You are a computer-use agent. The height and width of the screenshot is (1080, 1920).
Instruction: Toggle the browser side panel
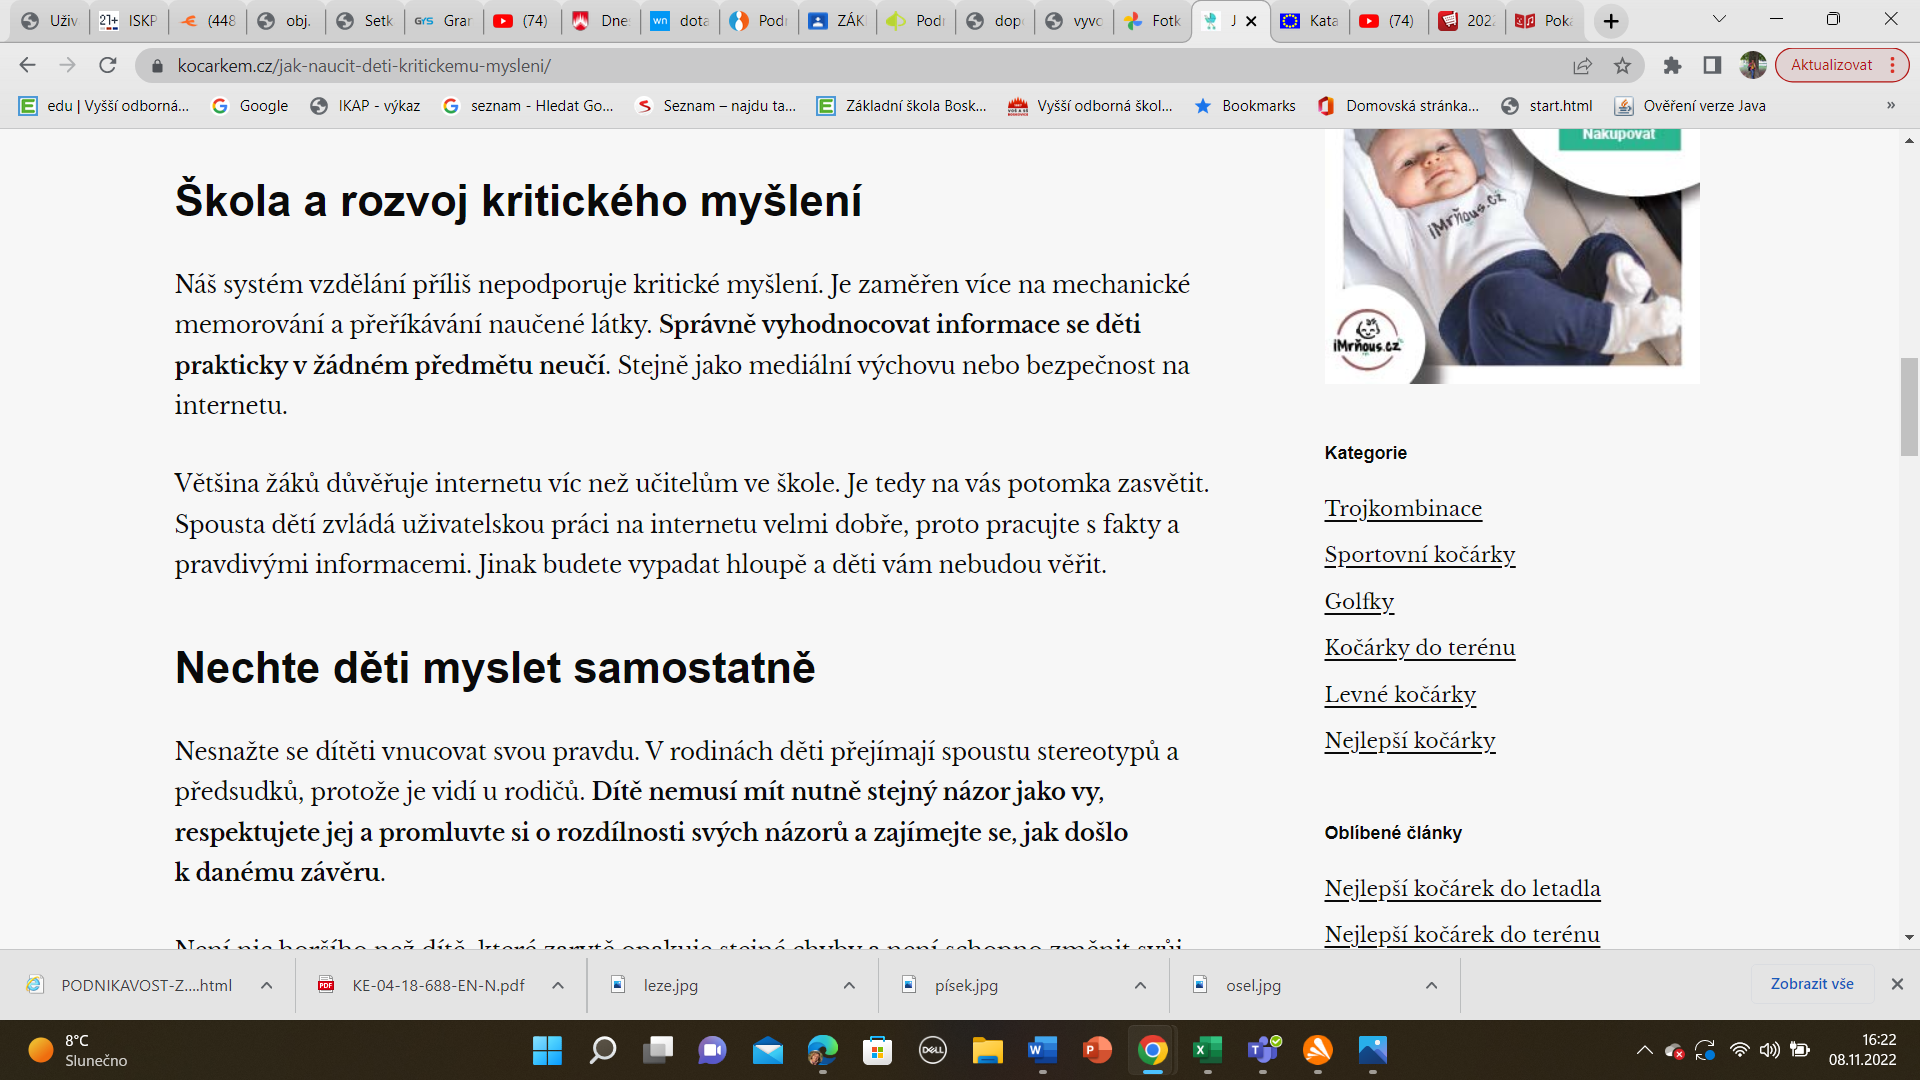[1712, 65]
